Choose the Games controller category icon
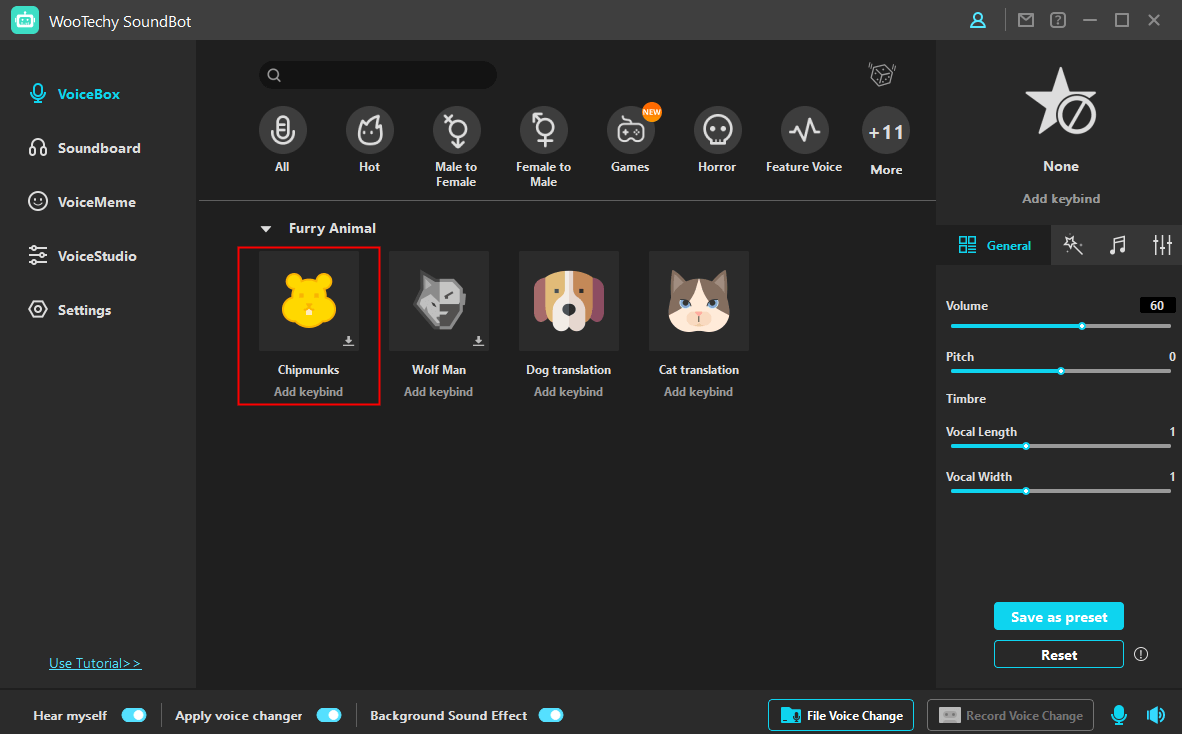This screenshot has width=1182, height=734. click(630, 130)
